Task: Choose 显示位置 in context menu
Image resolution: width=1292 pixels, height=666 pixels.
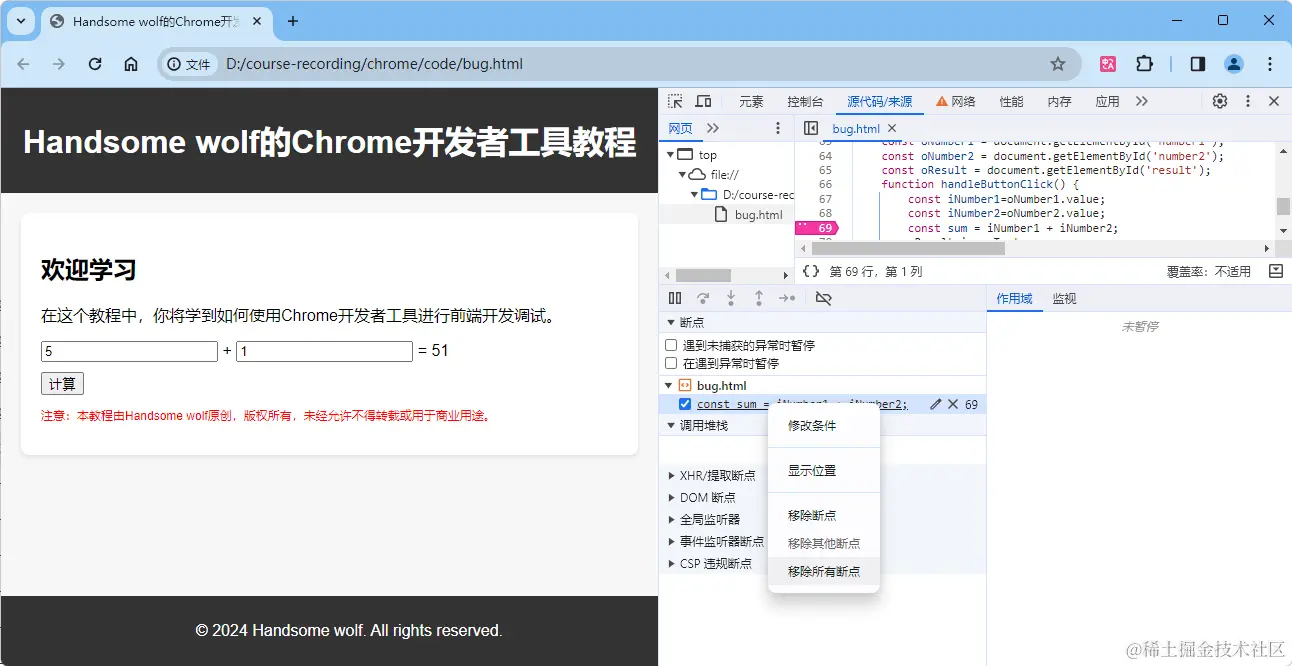Action: pyautogui.click(x=824, y=470)
